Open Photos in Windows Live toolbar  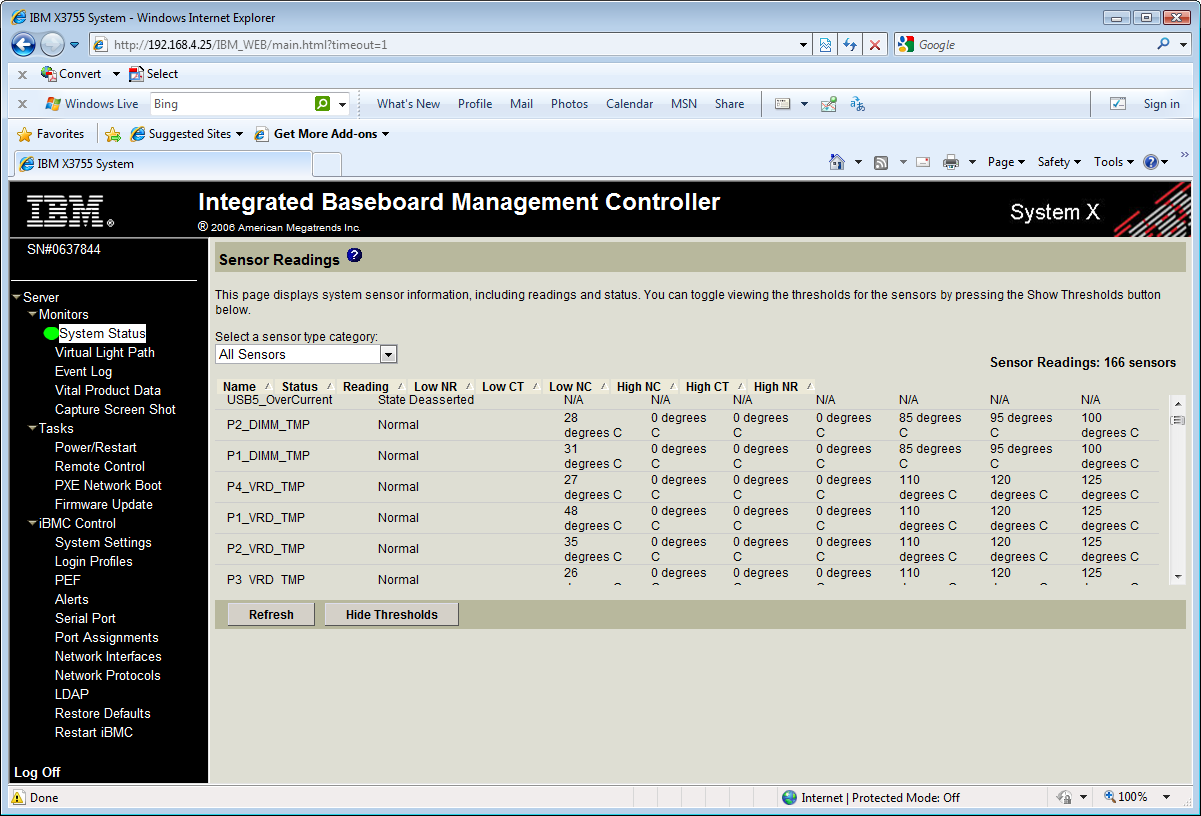point(569,104)
